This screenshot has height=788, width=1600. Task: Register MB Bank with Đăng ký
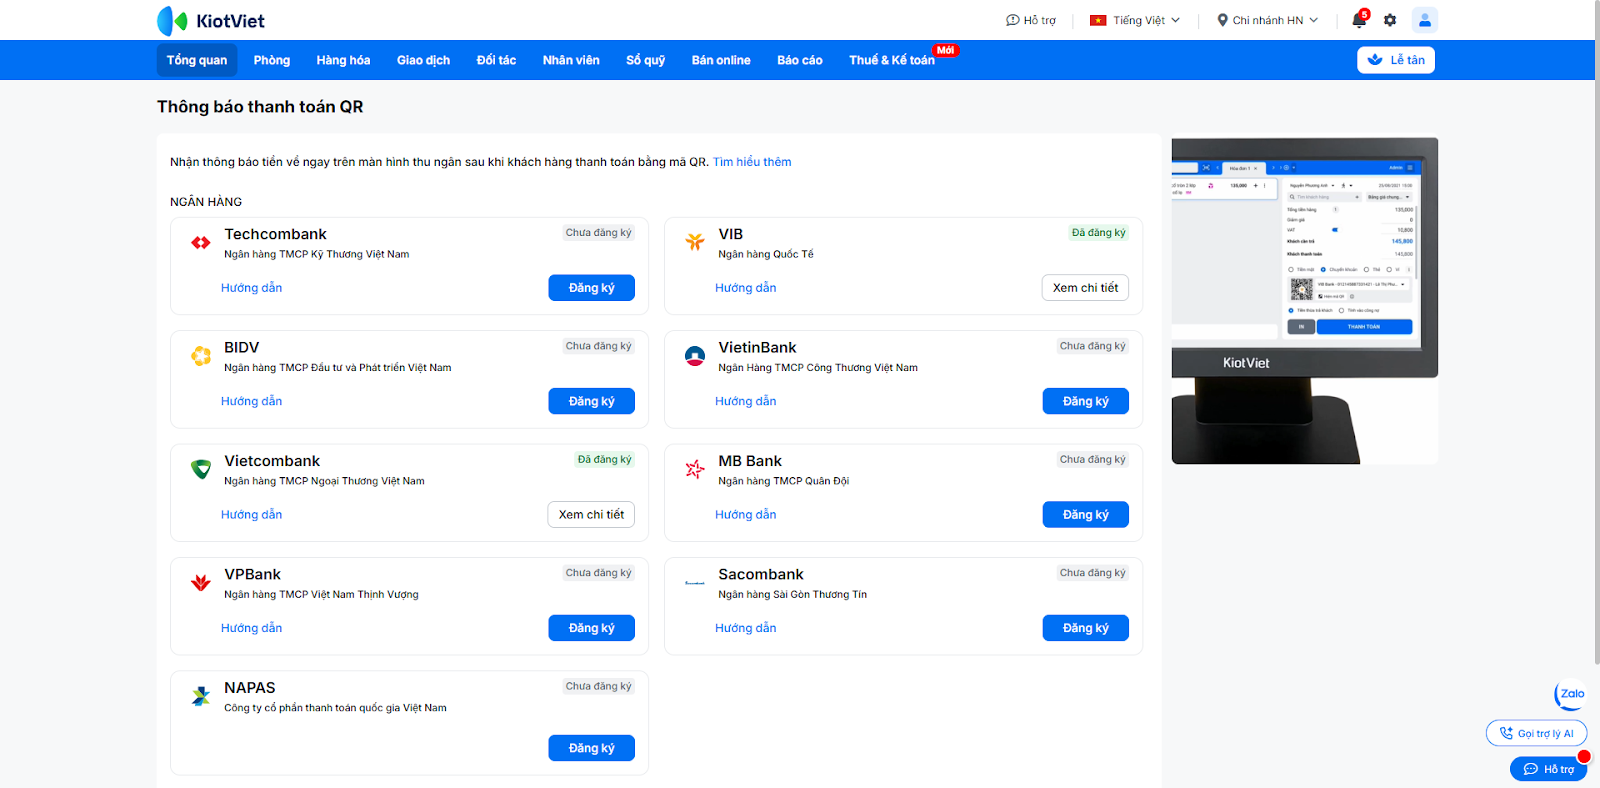pos(1086,515)
